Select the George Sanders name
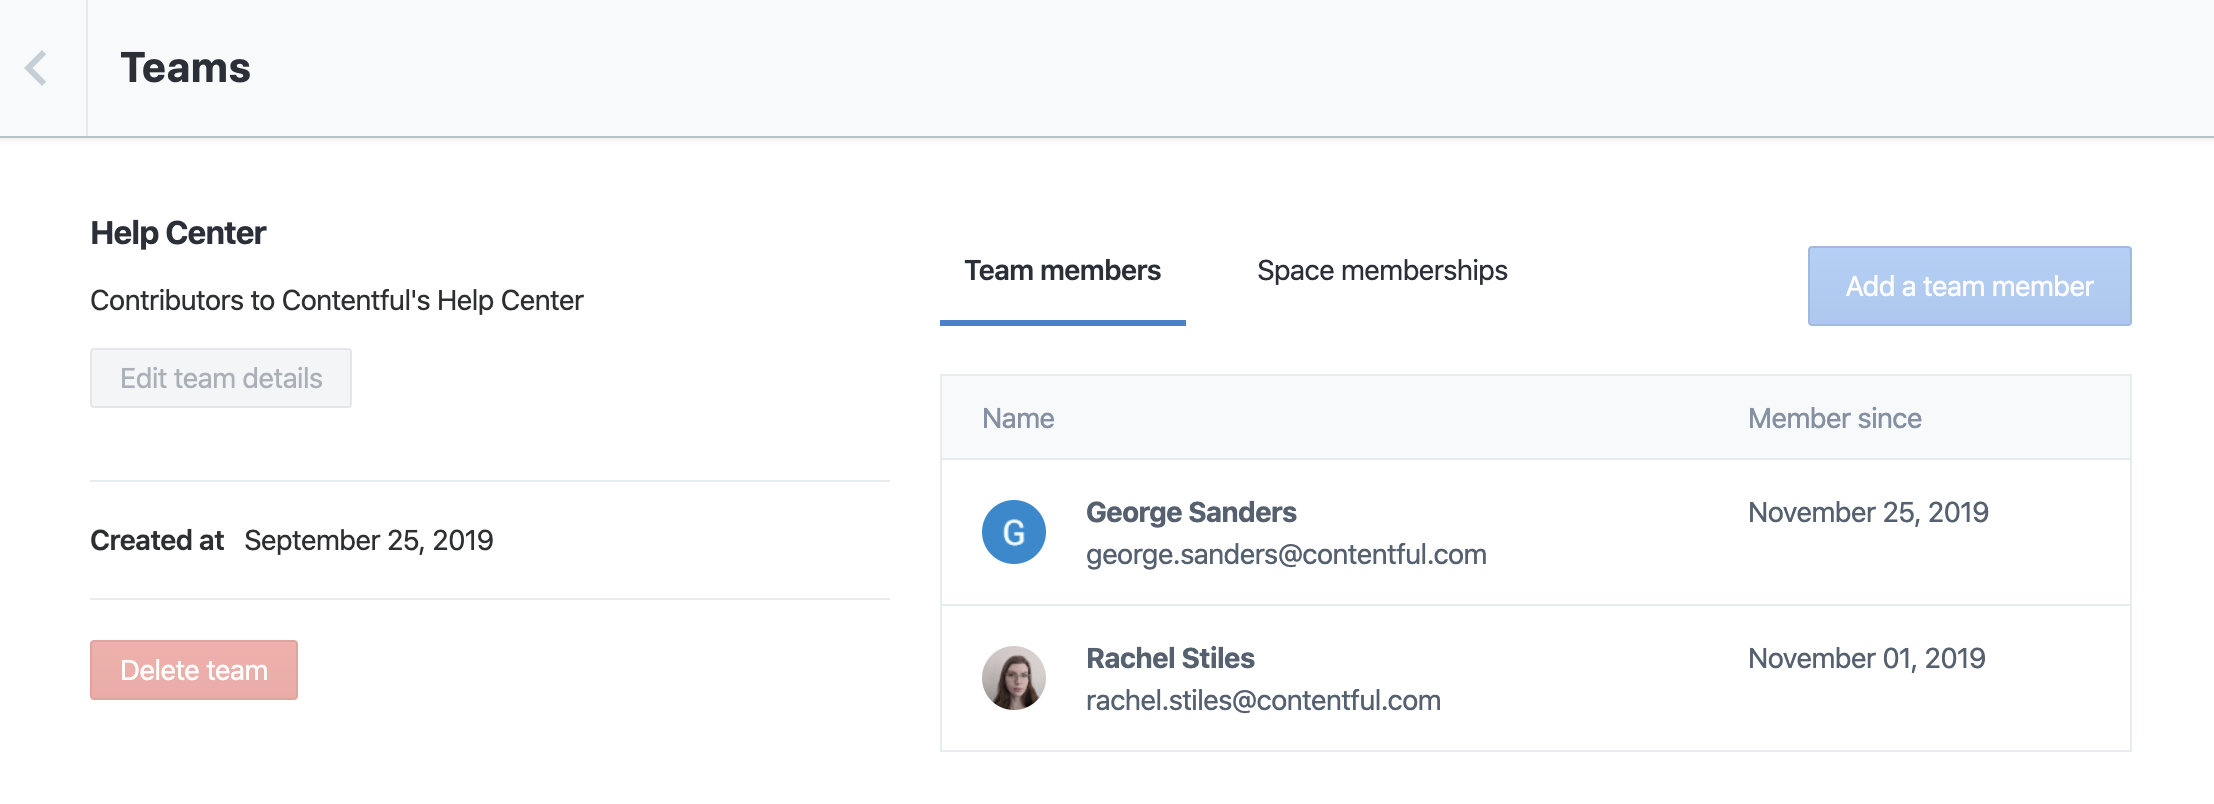 (x=1191, y=512)
